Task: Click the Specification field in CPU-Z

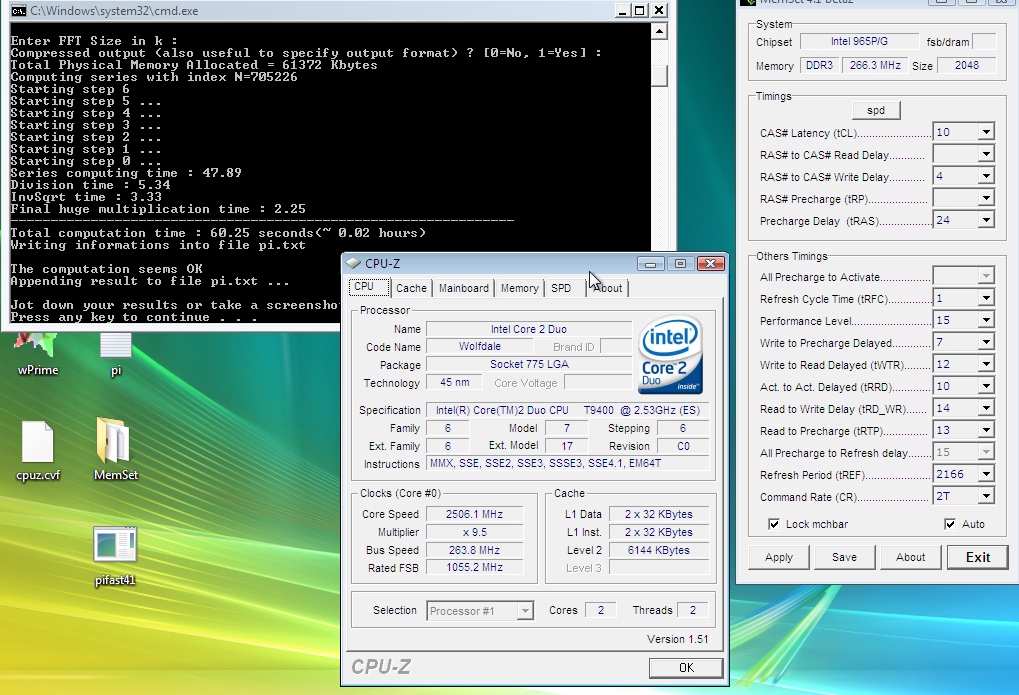Action: click(x=567, y=410)
